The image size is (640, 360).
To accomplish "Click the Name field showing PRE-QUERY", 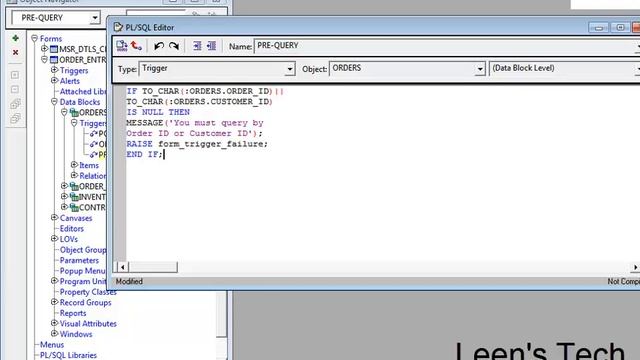I will pyautogui.click(x=447, y=46).
